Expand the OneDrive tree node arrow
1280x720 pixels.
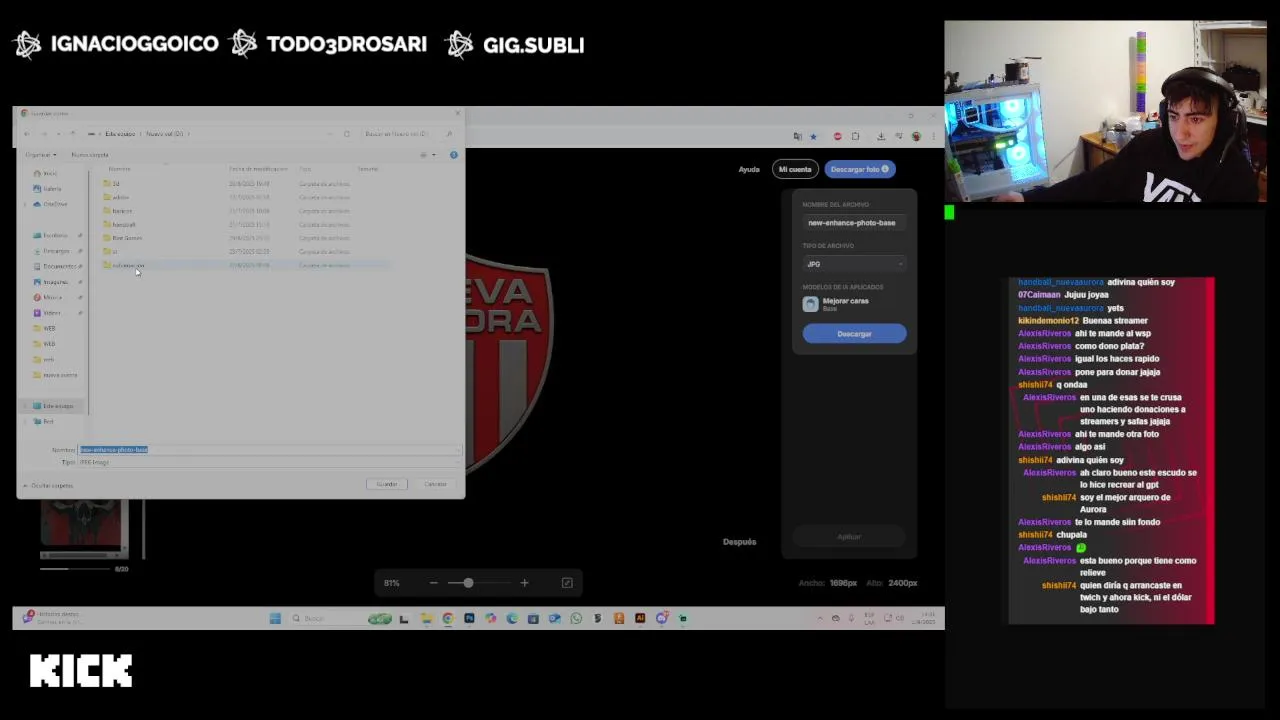pyautogui.click(x=25, y=204)
